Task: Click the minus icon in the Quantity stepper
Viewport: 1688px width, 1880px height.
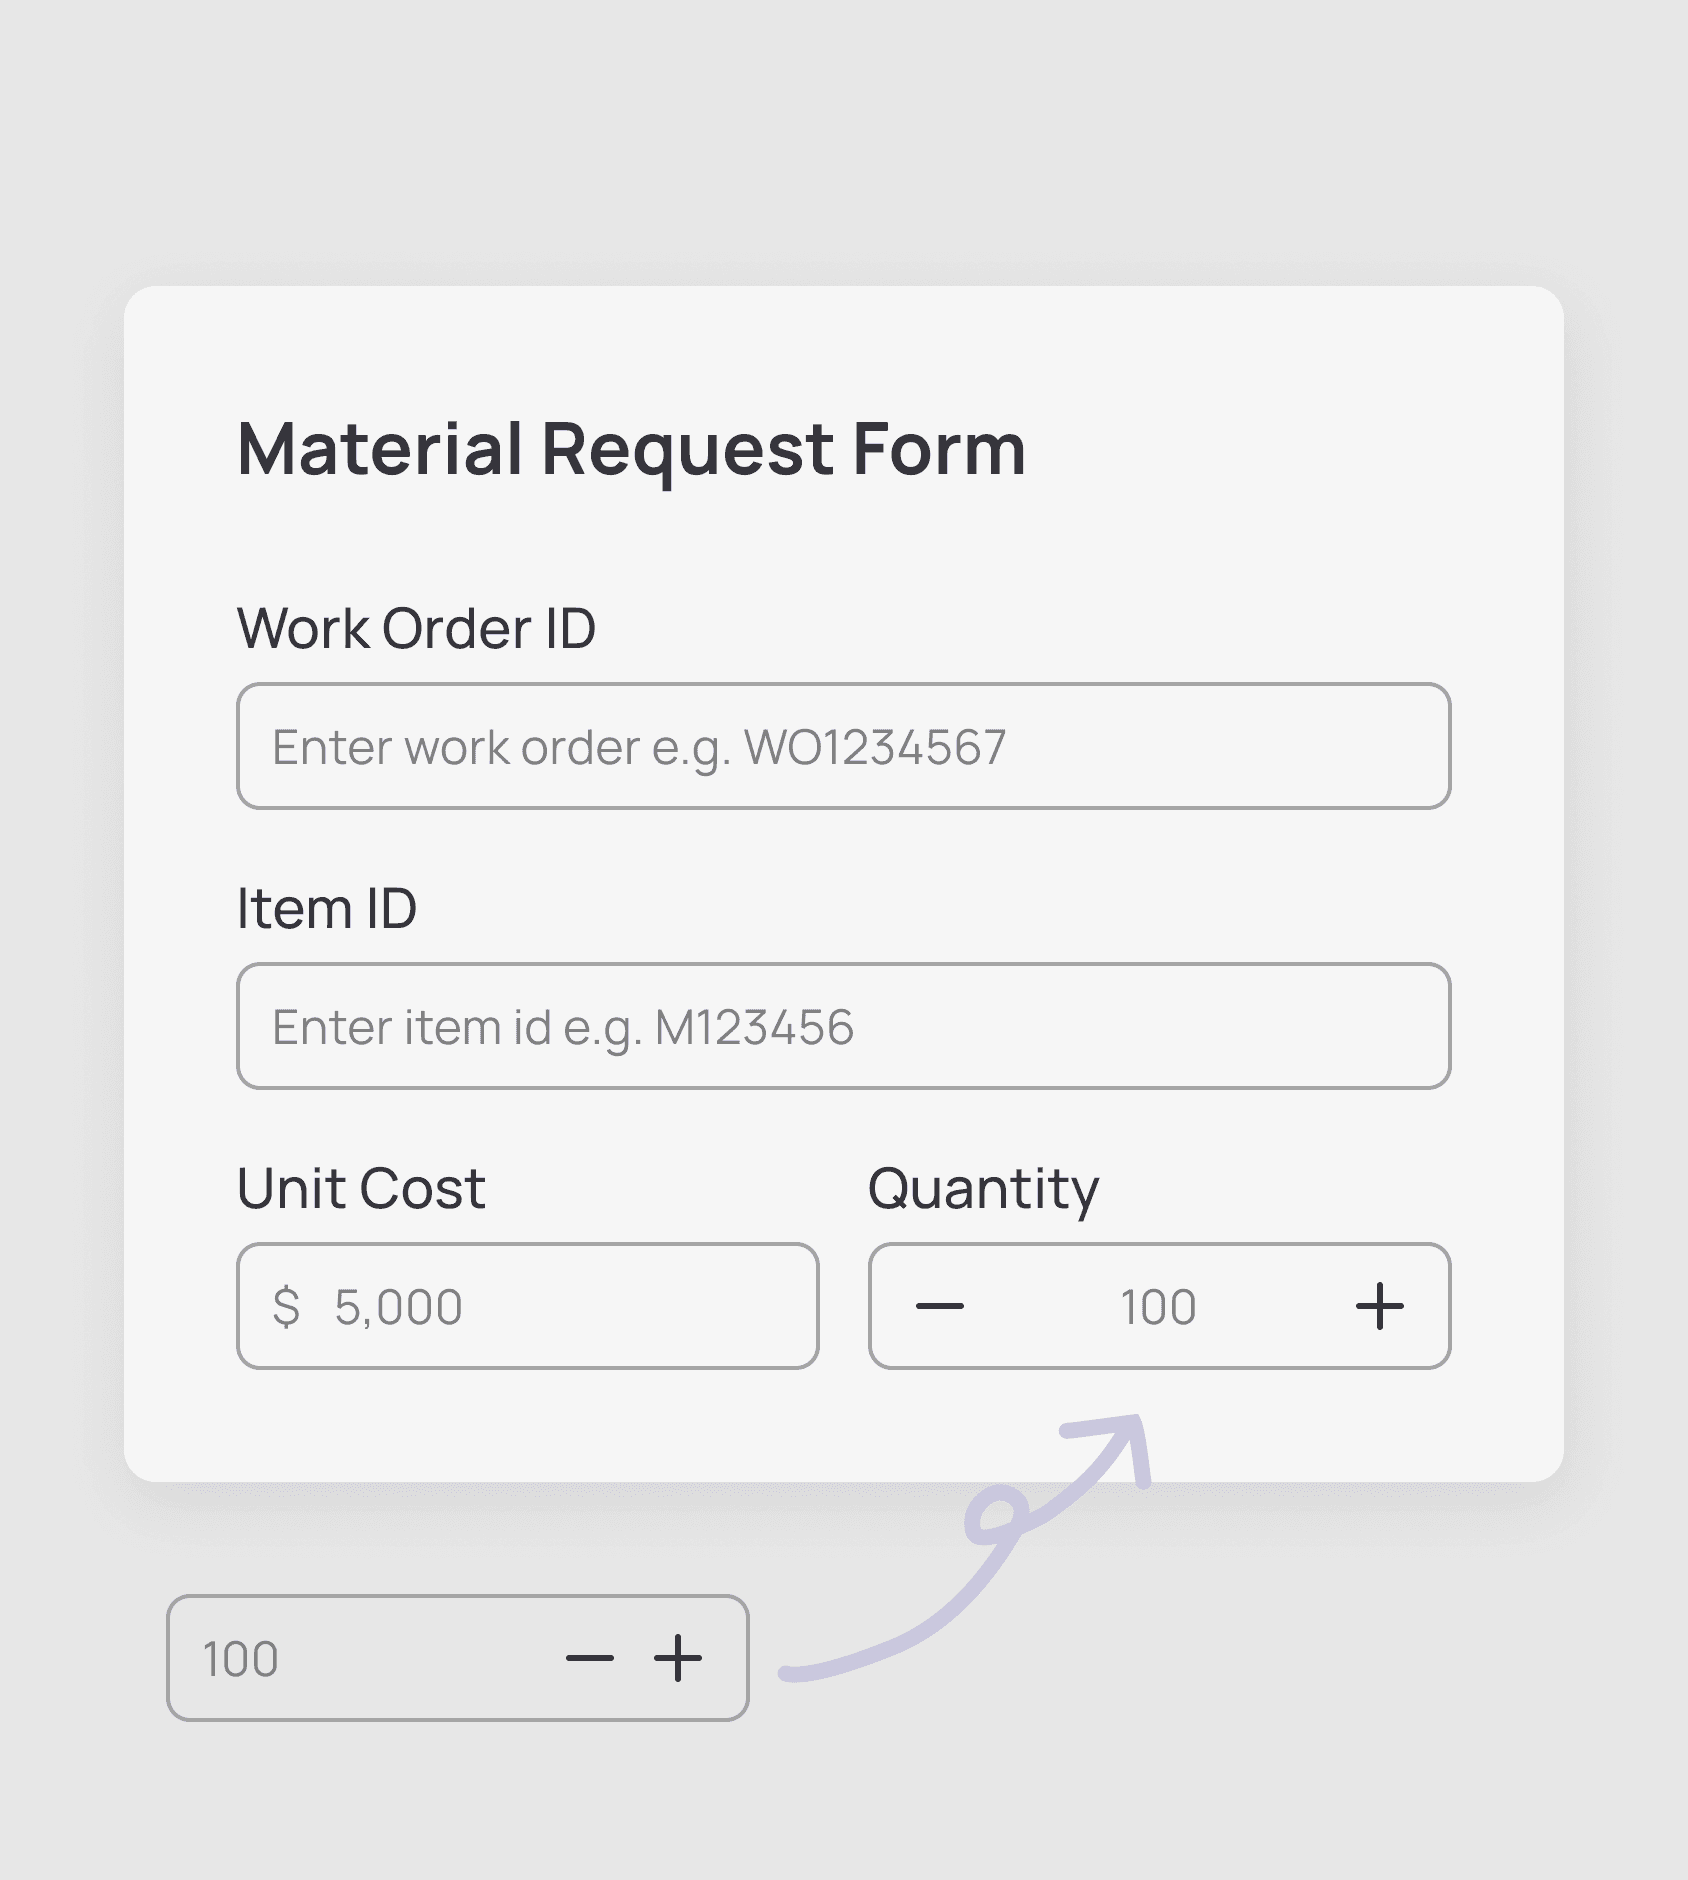Action: (941, 1305)
